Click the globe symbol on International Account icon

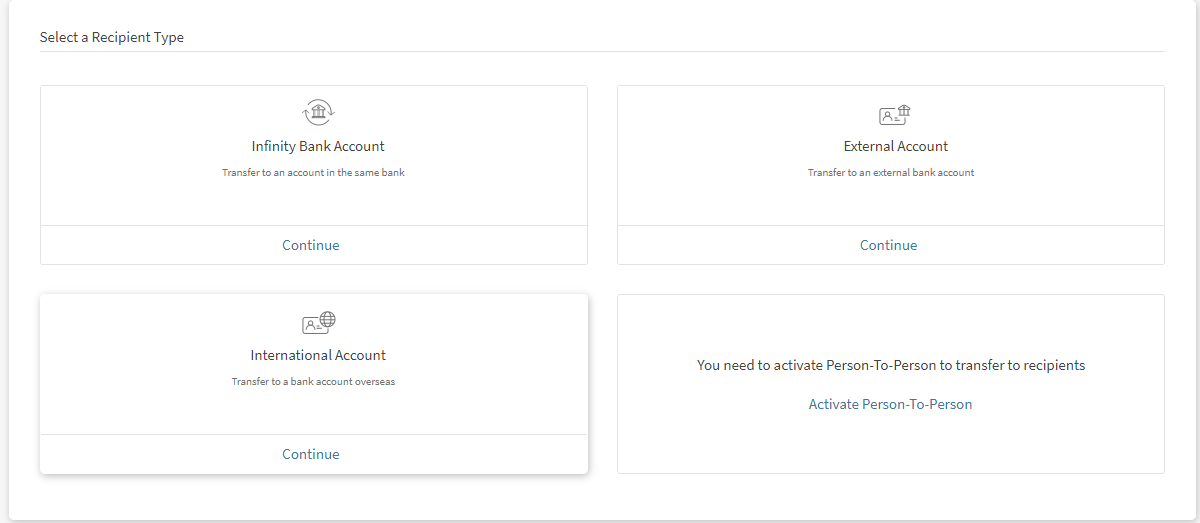(327, 319)
